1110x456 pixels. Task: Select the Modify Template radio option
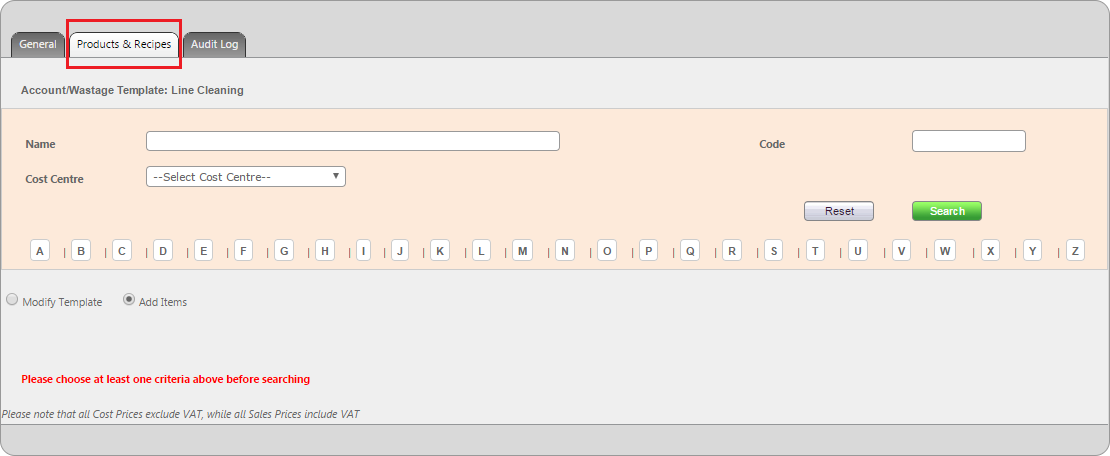(x=12, y=299)
